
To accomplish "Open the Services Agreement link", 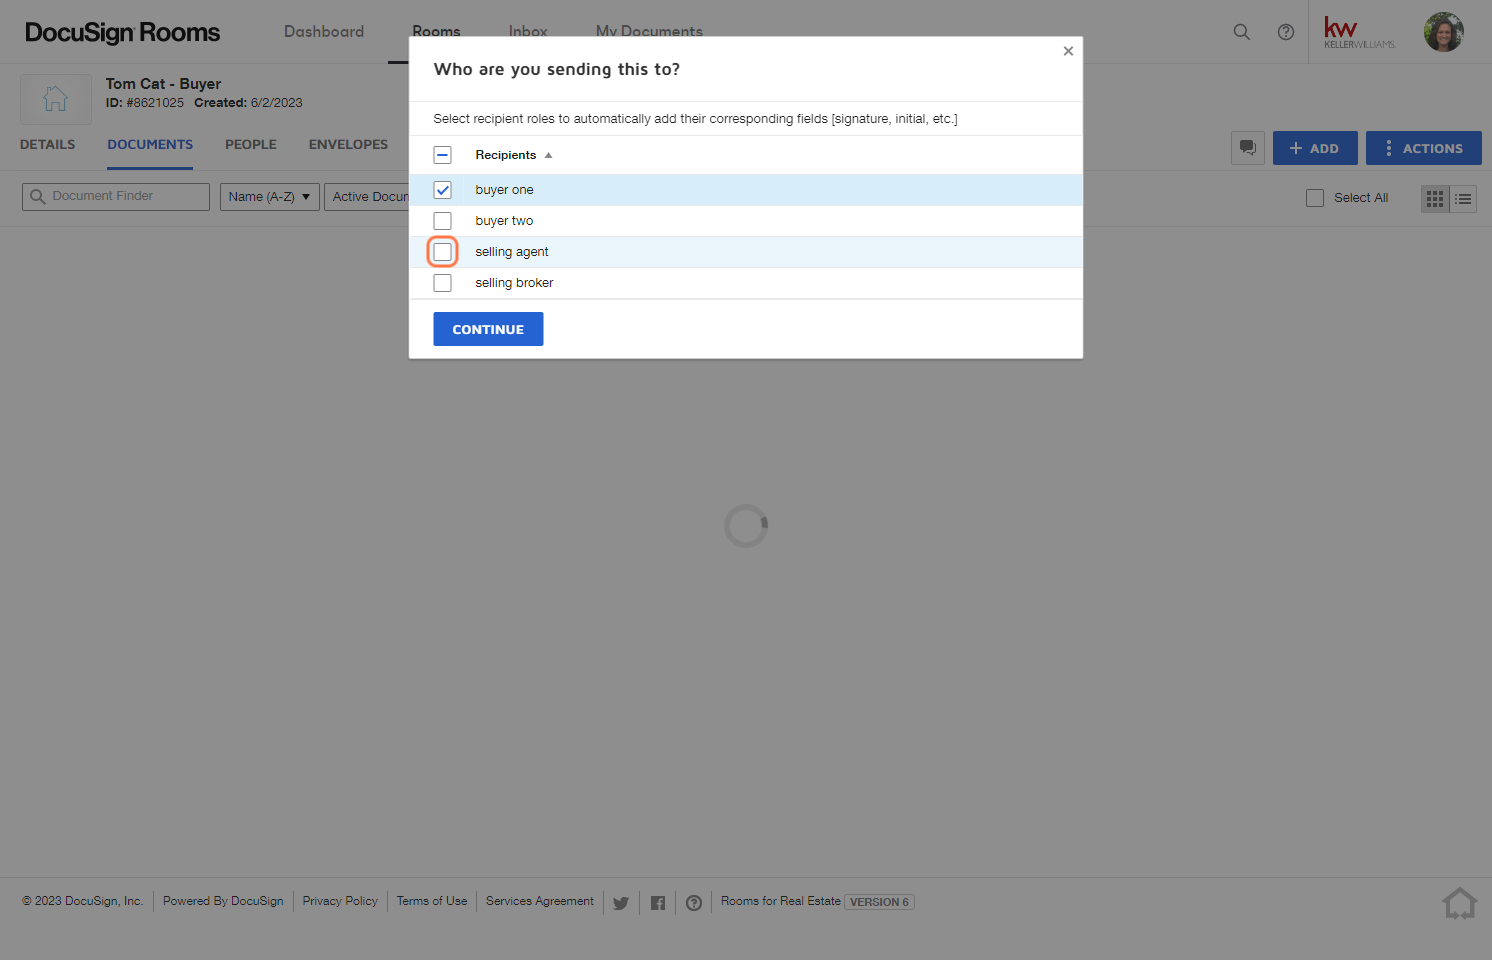I will point(540,901).
